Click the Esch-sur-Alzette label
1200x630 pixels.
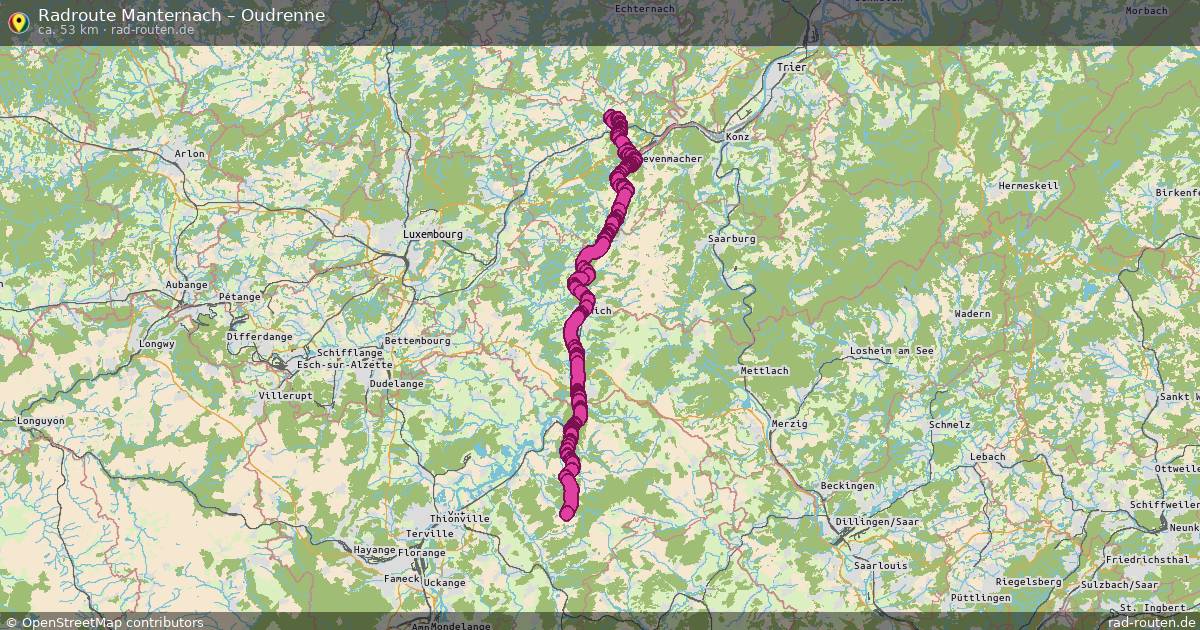(331, 365)
